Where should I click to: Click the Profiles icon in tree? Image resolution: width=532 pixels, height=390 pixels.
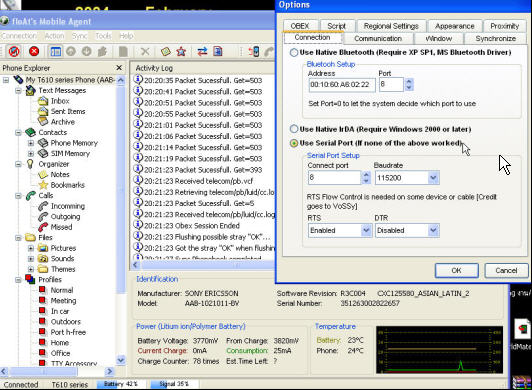31,279
